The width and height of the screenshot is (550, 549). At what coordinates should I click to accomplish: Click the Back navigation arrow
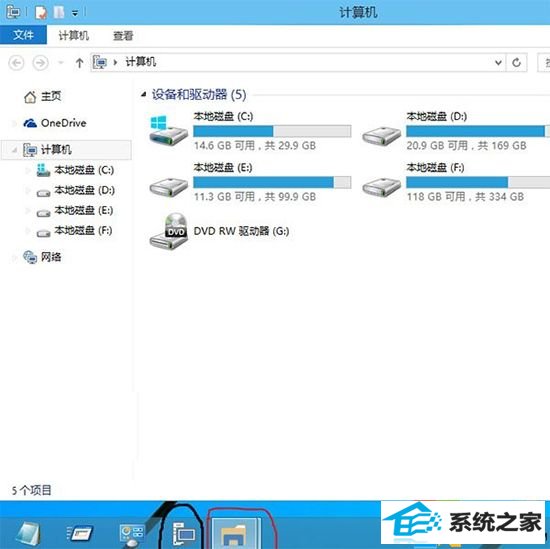(16, 63)
